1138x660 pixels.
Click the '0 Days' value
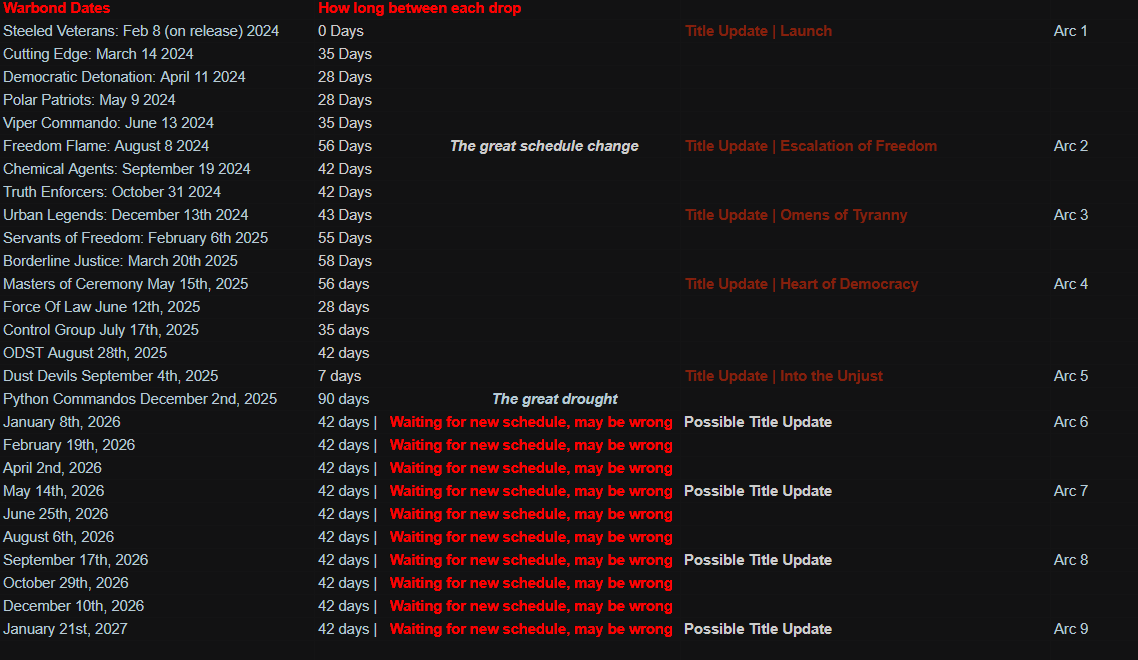click(340, 31)
